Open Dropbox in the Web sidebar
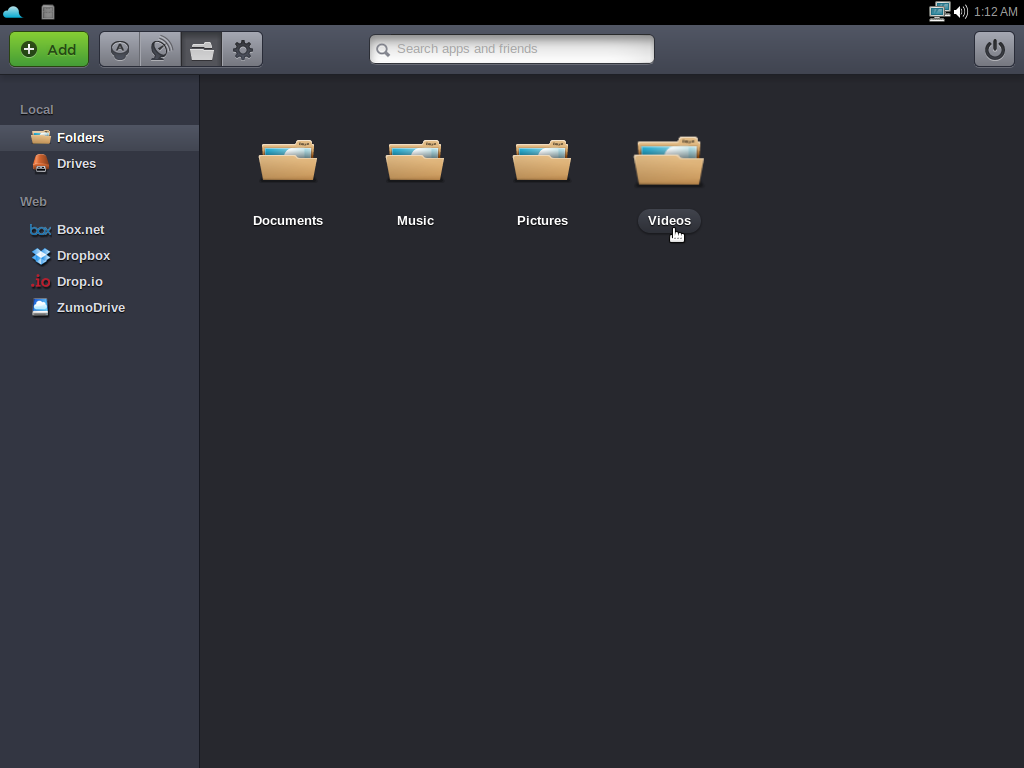 [x=99, y=256]
